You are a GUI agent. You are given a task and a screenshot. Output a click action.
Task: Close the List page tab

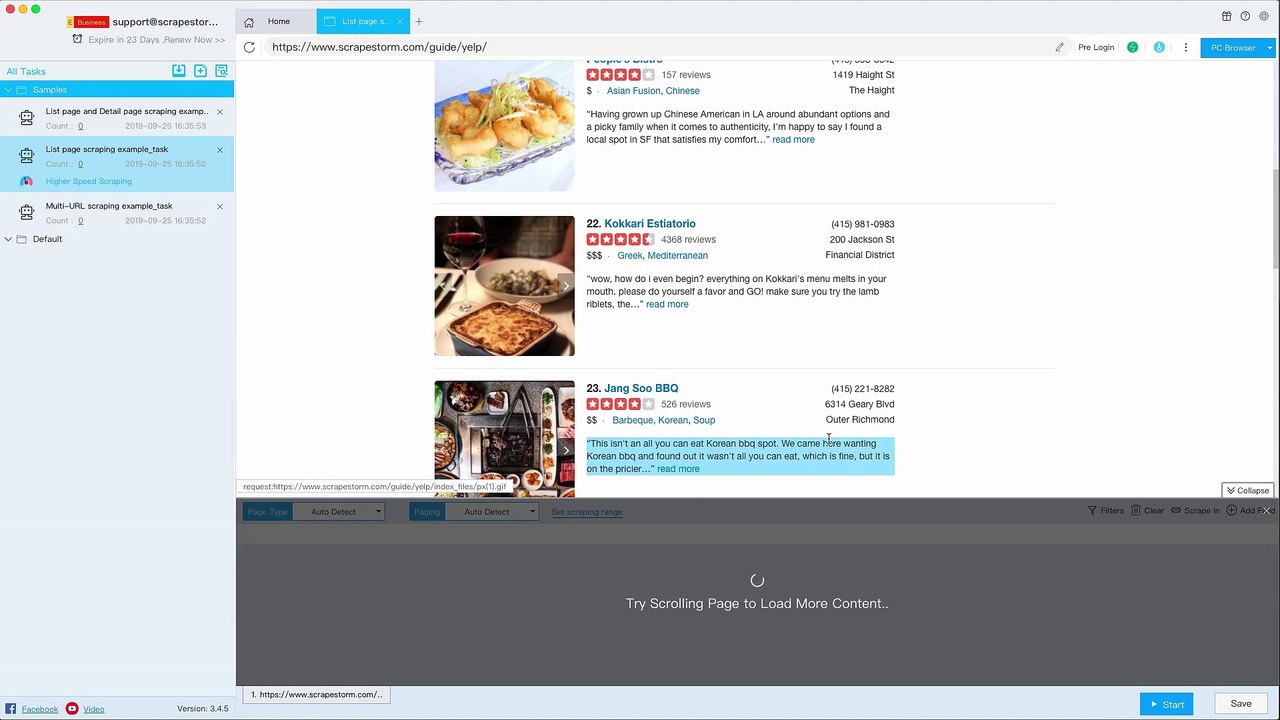coord(400,21)
